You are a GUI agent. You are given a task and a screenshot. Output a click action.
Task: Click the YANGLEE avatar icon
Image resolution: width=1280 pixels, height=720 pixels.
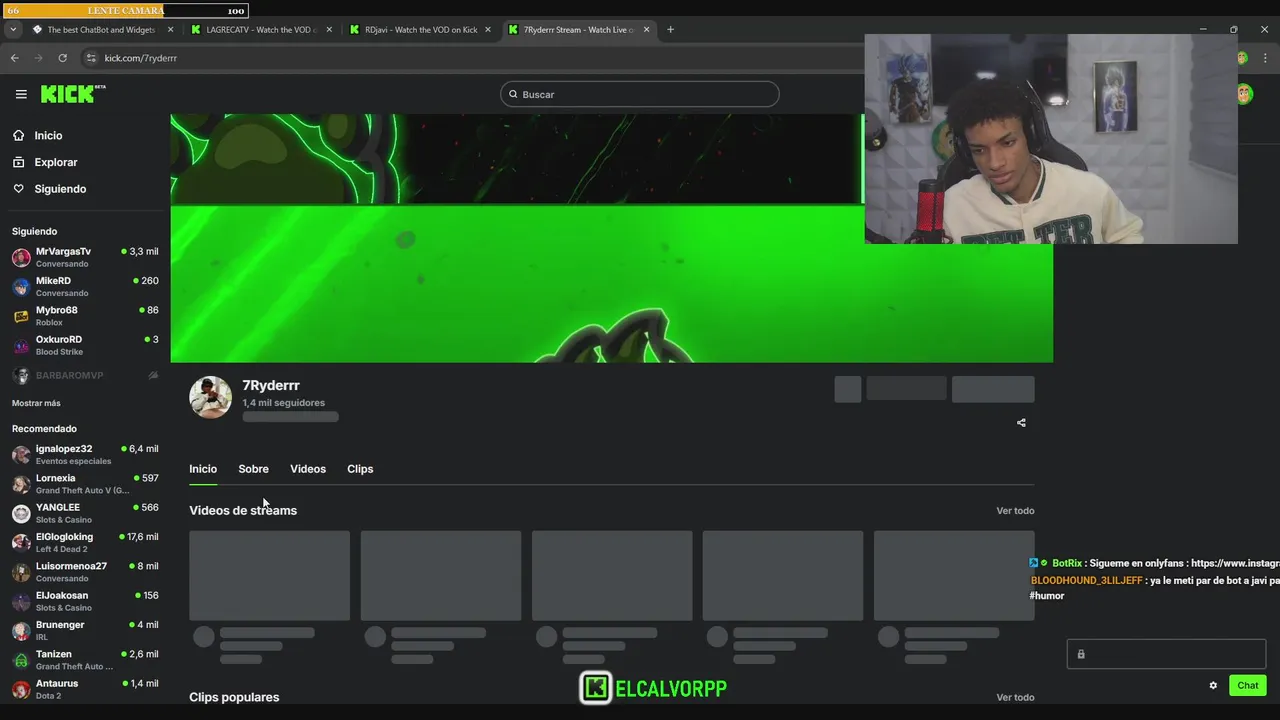click(21, 513)
